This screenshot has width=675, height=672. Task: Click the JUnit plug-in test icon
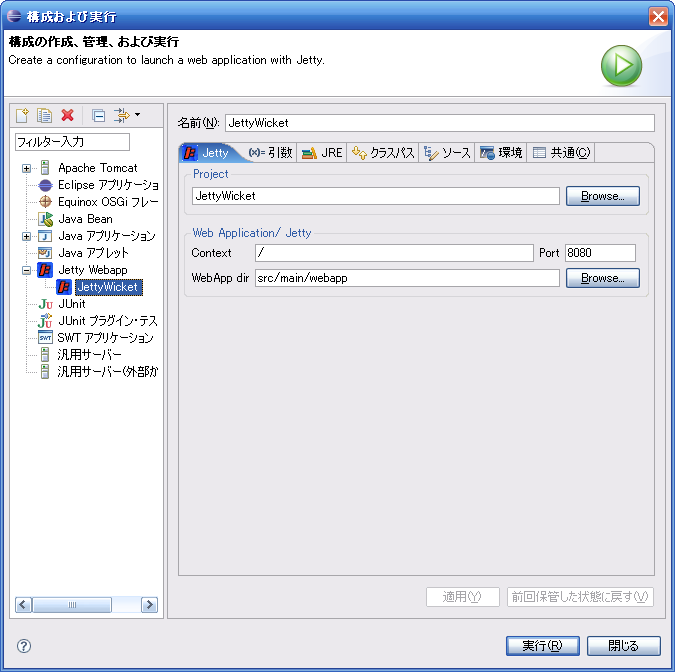[x=45, y=321]
